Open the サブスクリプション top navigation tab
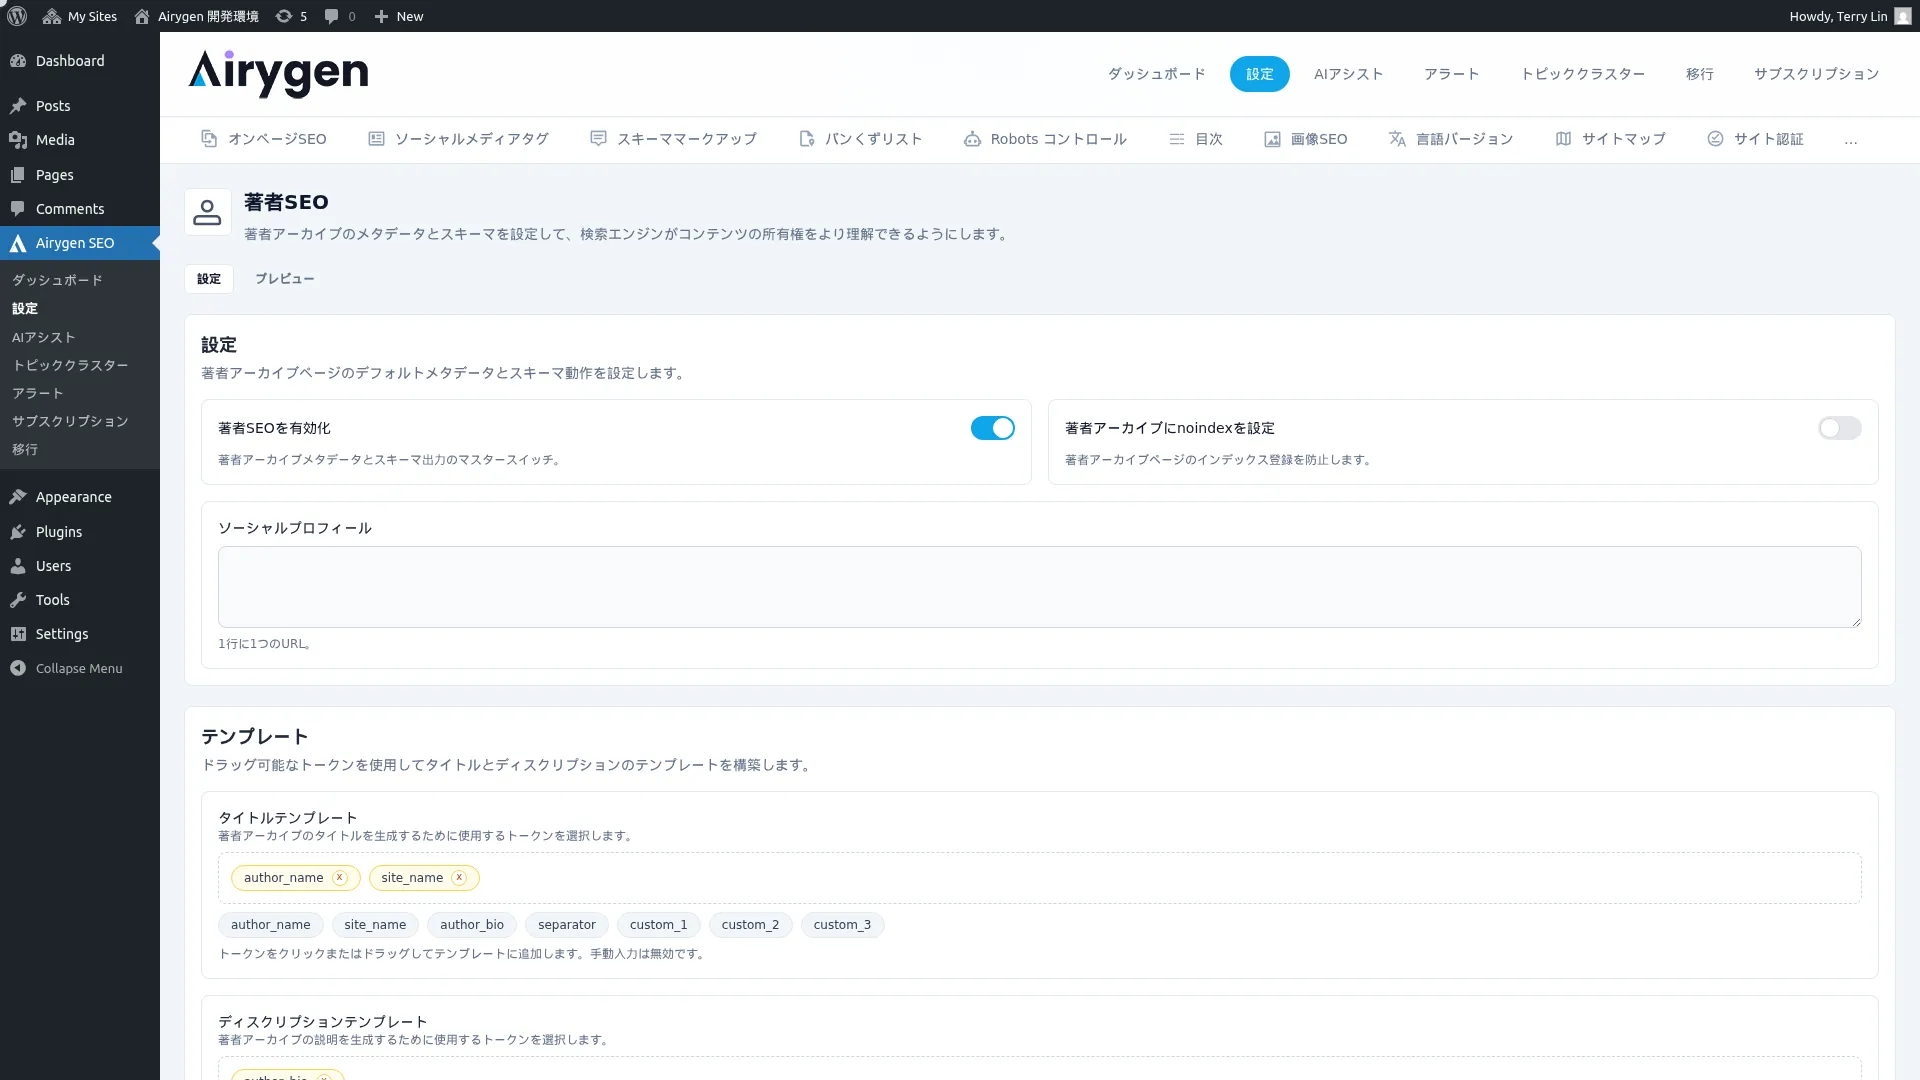This screenshot has width=1920, height=1080. (1816, 74)
